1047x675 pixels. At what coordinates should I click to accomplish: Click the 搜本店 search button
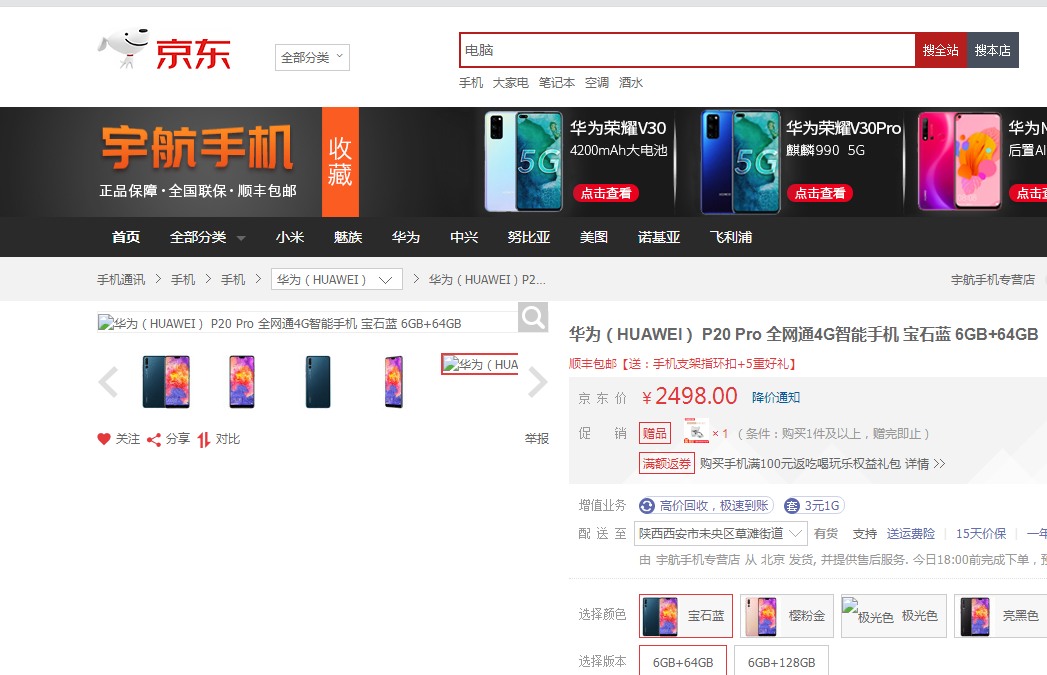993,50
